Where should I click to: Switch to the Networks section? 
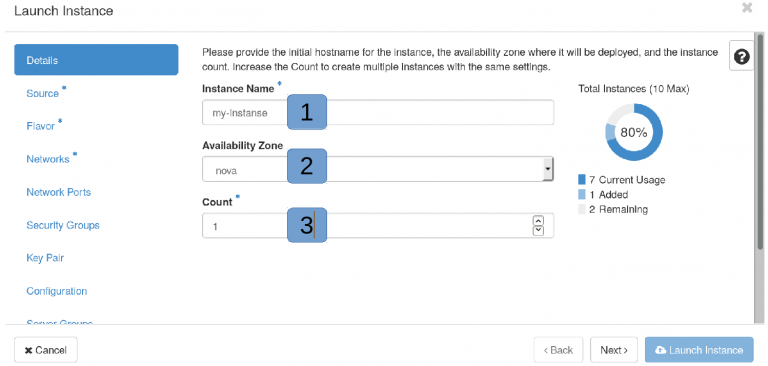click(48, 159)
